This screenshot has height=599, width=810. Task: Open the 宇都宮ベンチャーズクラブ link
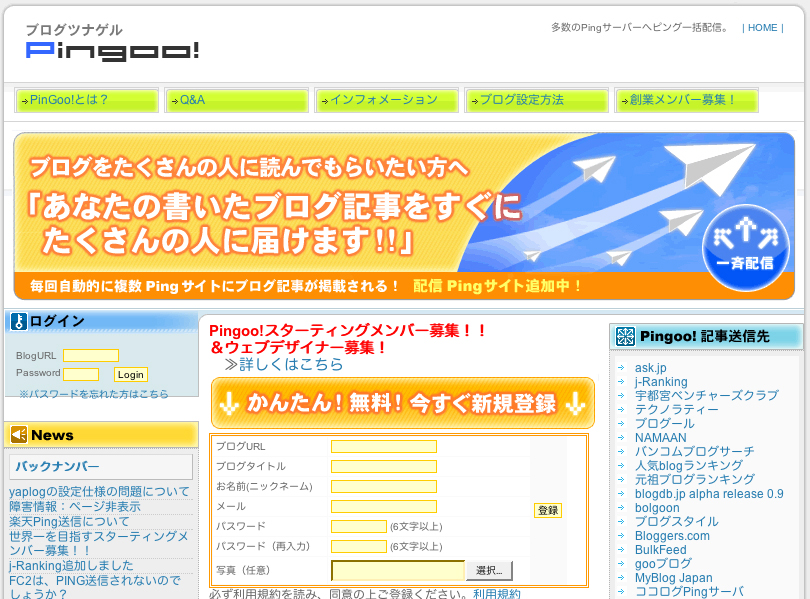coord(707,396)
